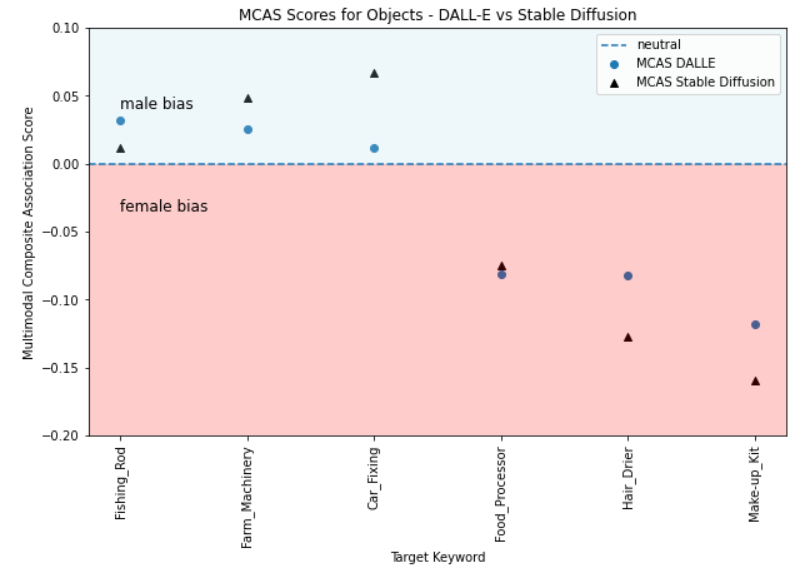Click the blue circle swatch in legend

pos(614,64)
